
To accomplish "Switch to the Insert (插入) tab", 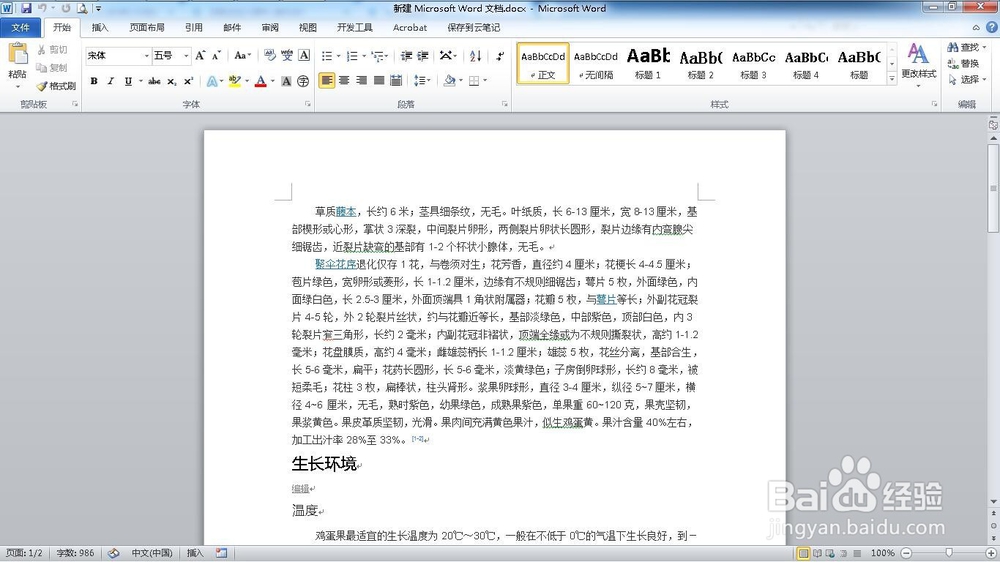I will tap(100, 27).
